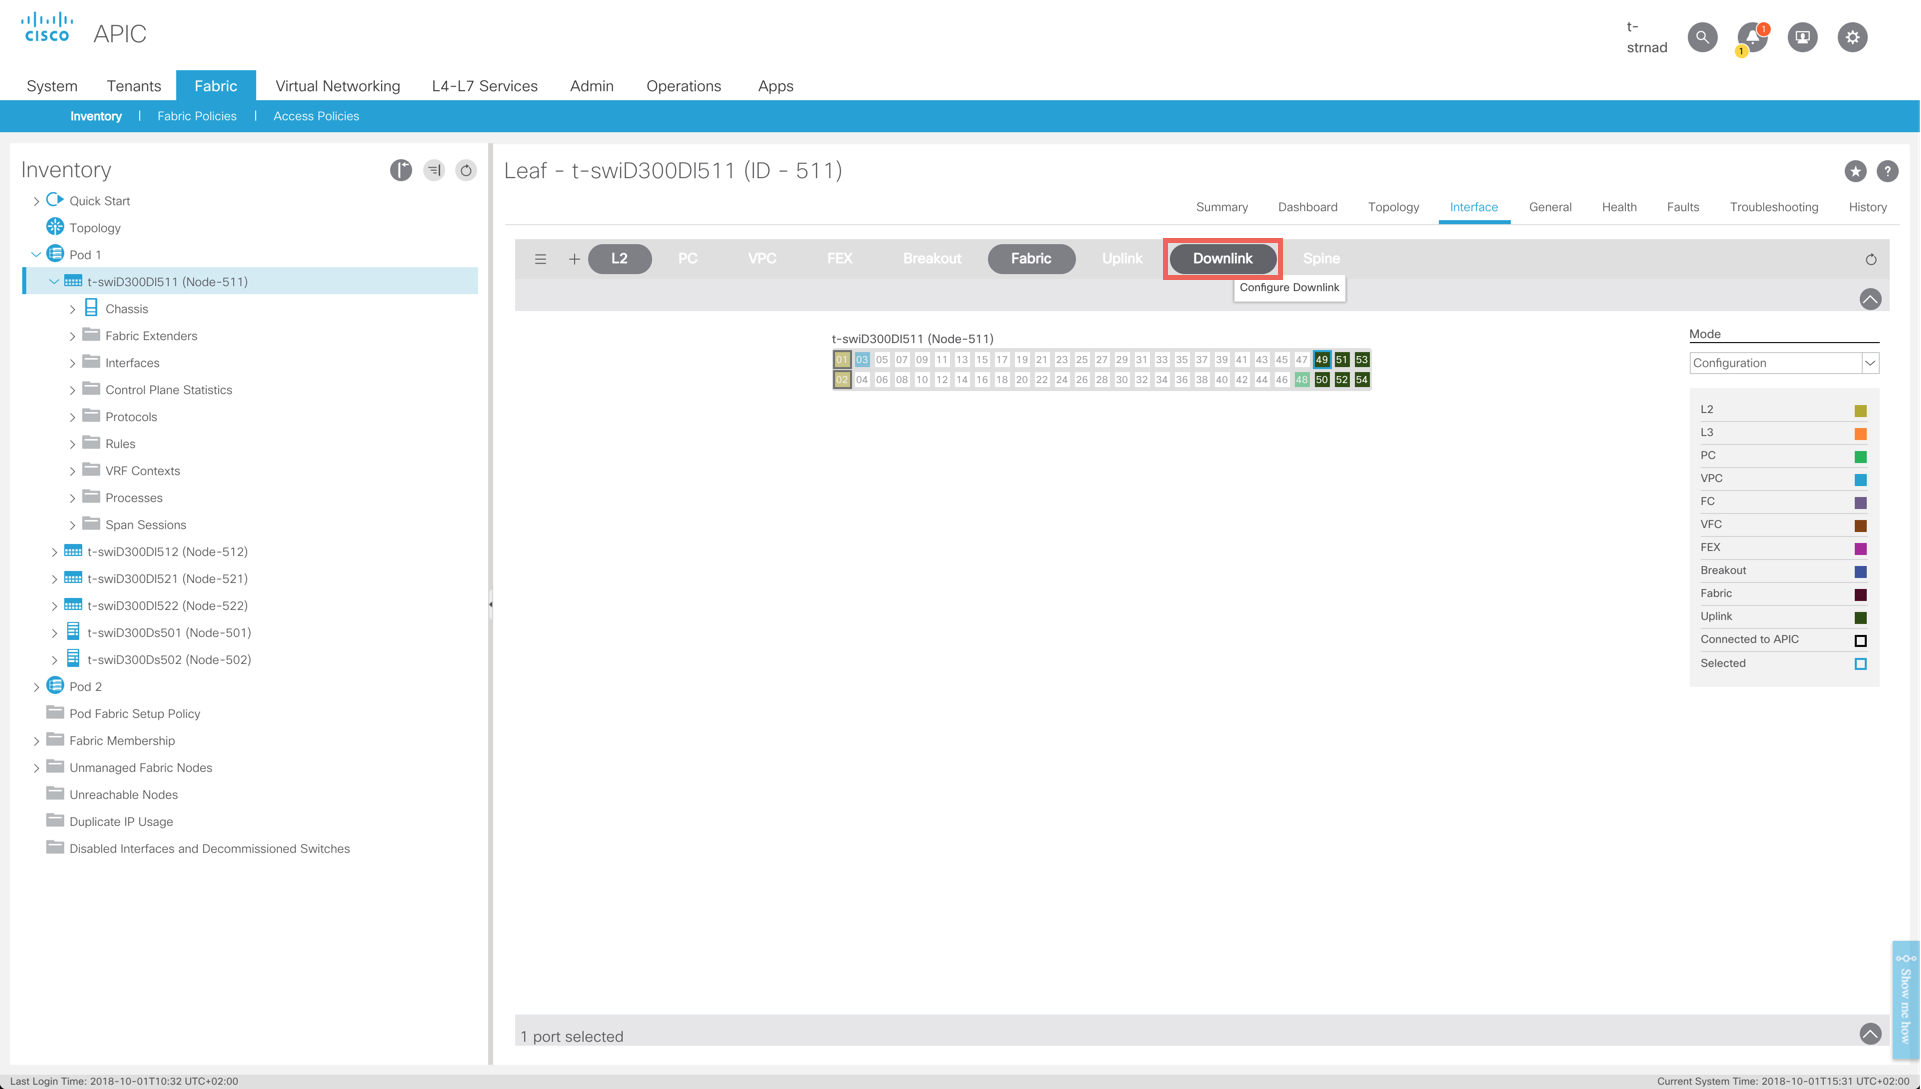
Task: Click the L2 legend color swatch
Action: click(1860, 411)
